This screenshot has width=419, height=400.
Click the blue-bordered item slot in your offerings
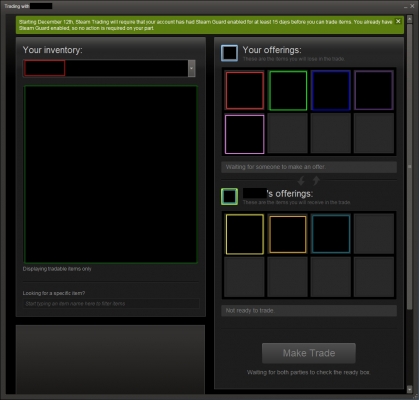point(331,90)
